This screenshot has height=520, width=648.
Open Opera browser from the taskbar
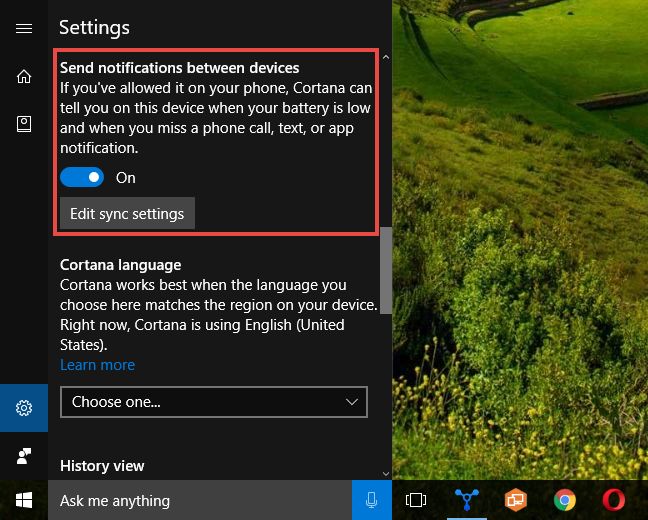coord(614,500)
